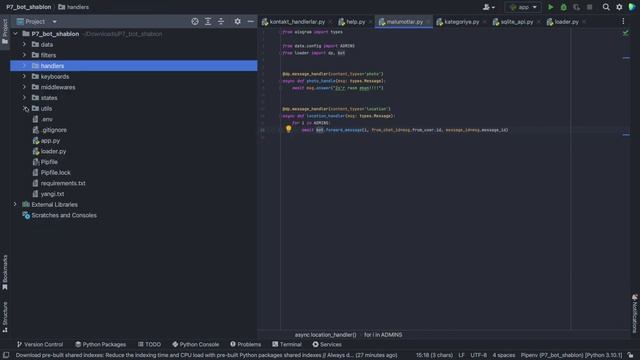Expand the keyboards folder

(24, 76)
